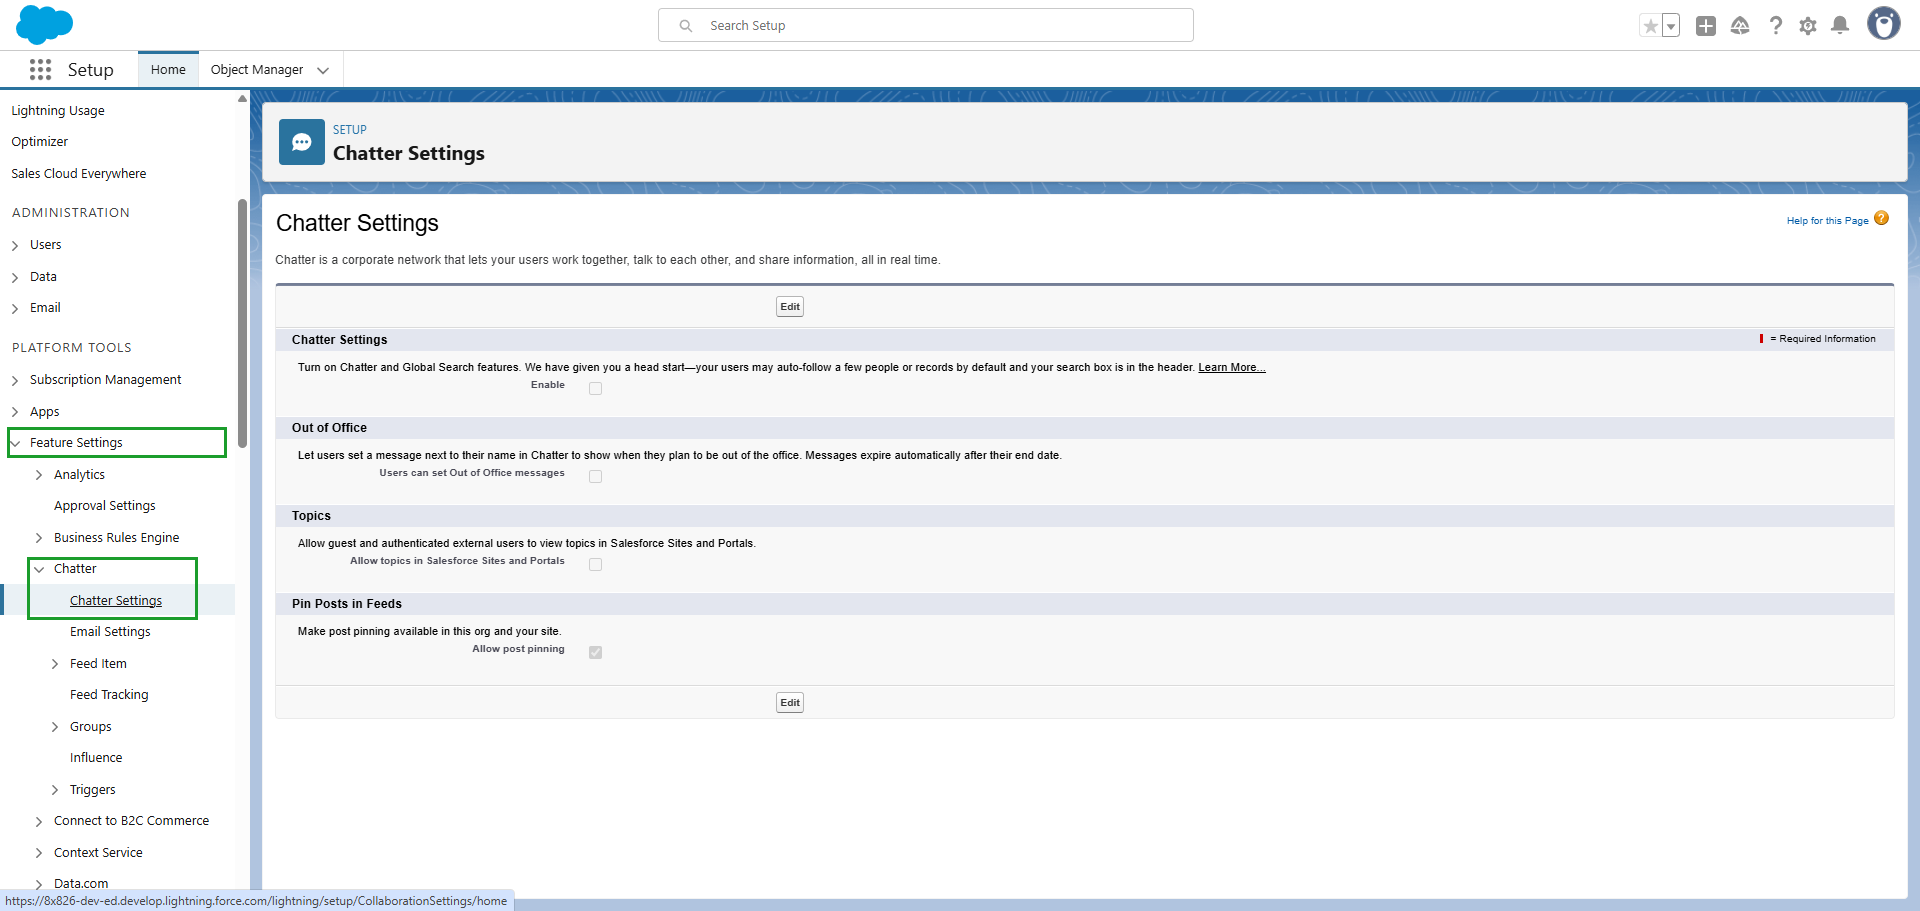1920x911 pixels.
Task: Toggle Users can set Out of Office checkbox
Action: (x=595, y=477)
